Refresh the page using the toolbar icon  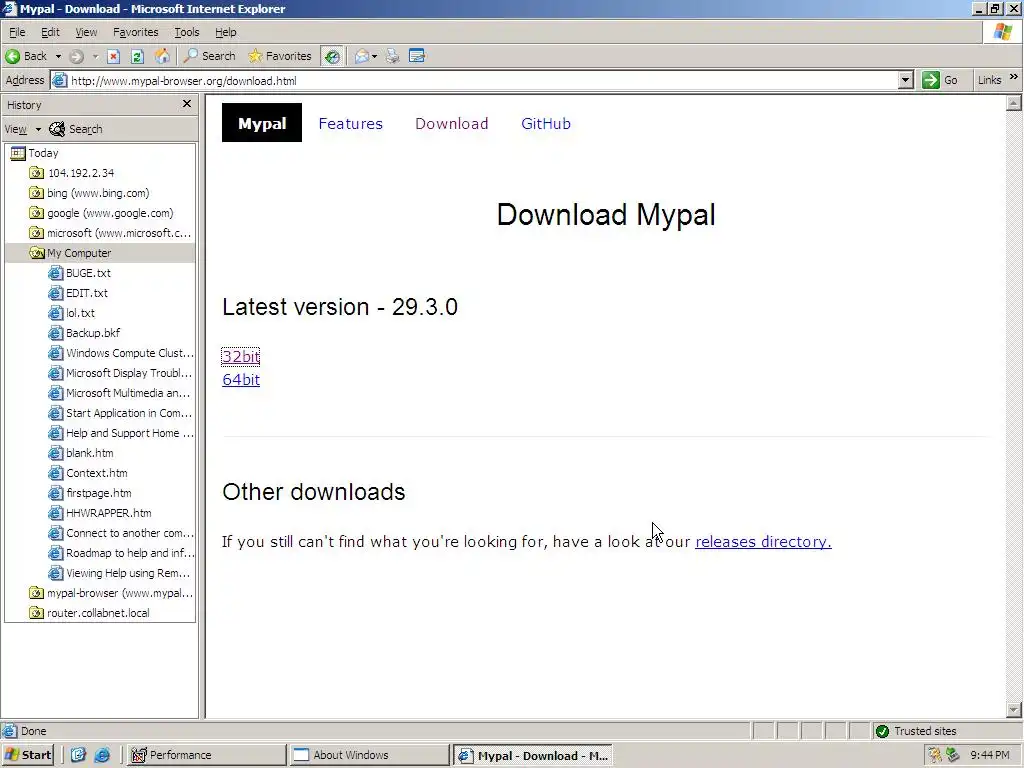point(137,56)
